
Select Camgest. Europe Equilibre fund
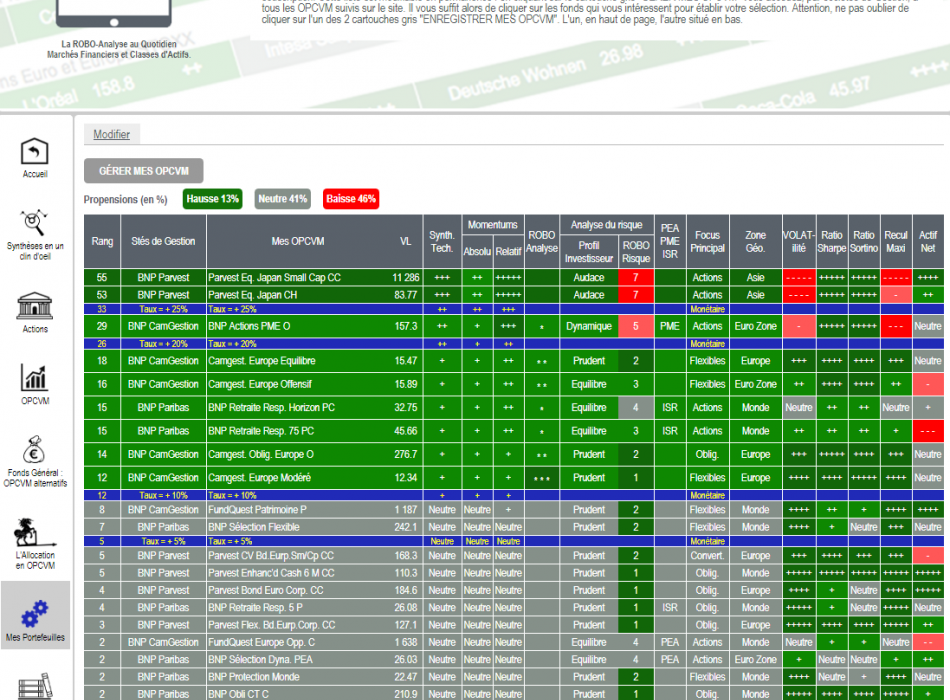click(262, 361)
